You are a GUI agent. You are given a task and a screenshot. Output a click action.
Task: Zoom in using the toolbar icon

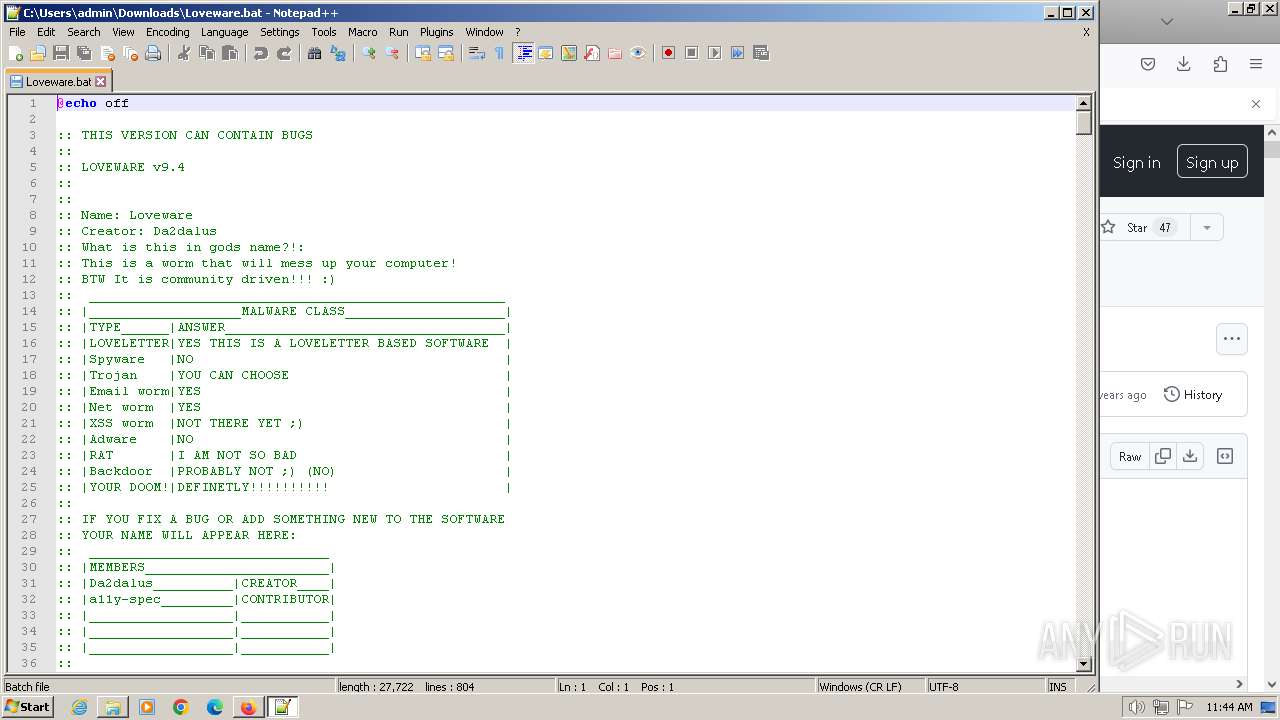(x=369, y=53)
